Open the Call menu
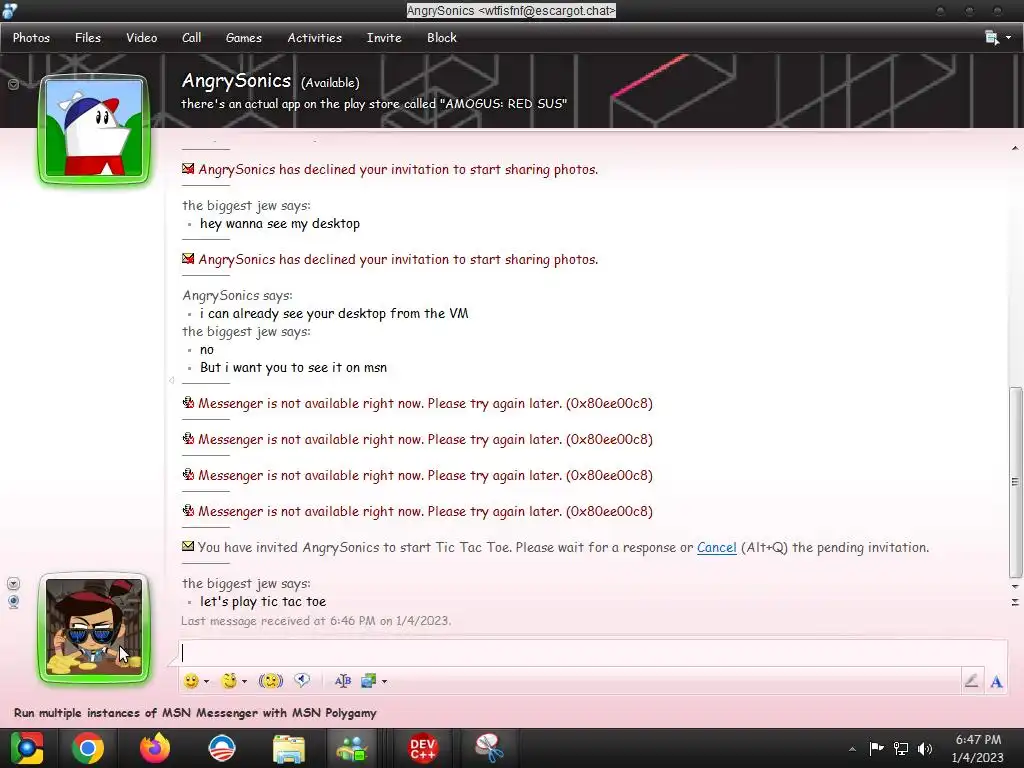 click(191, 38)
